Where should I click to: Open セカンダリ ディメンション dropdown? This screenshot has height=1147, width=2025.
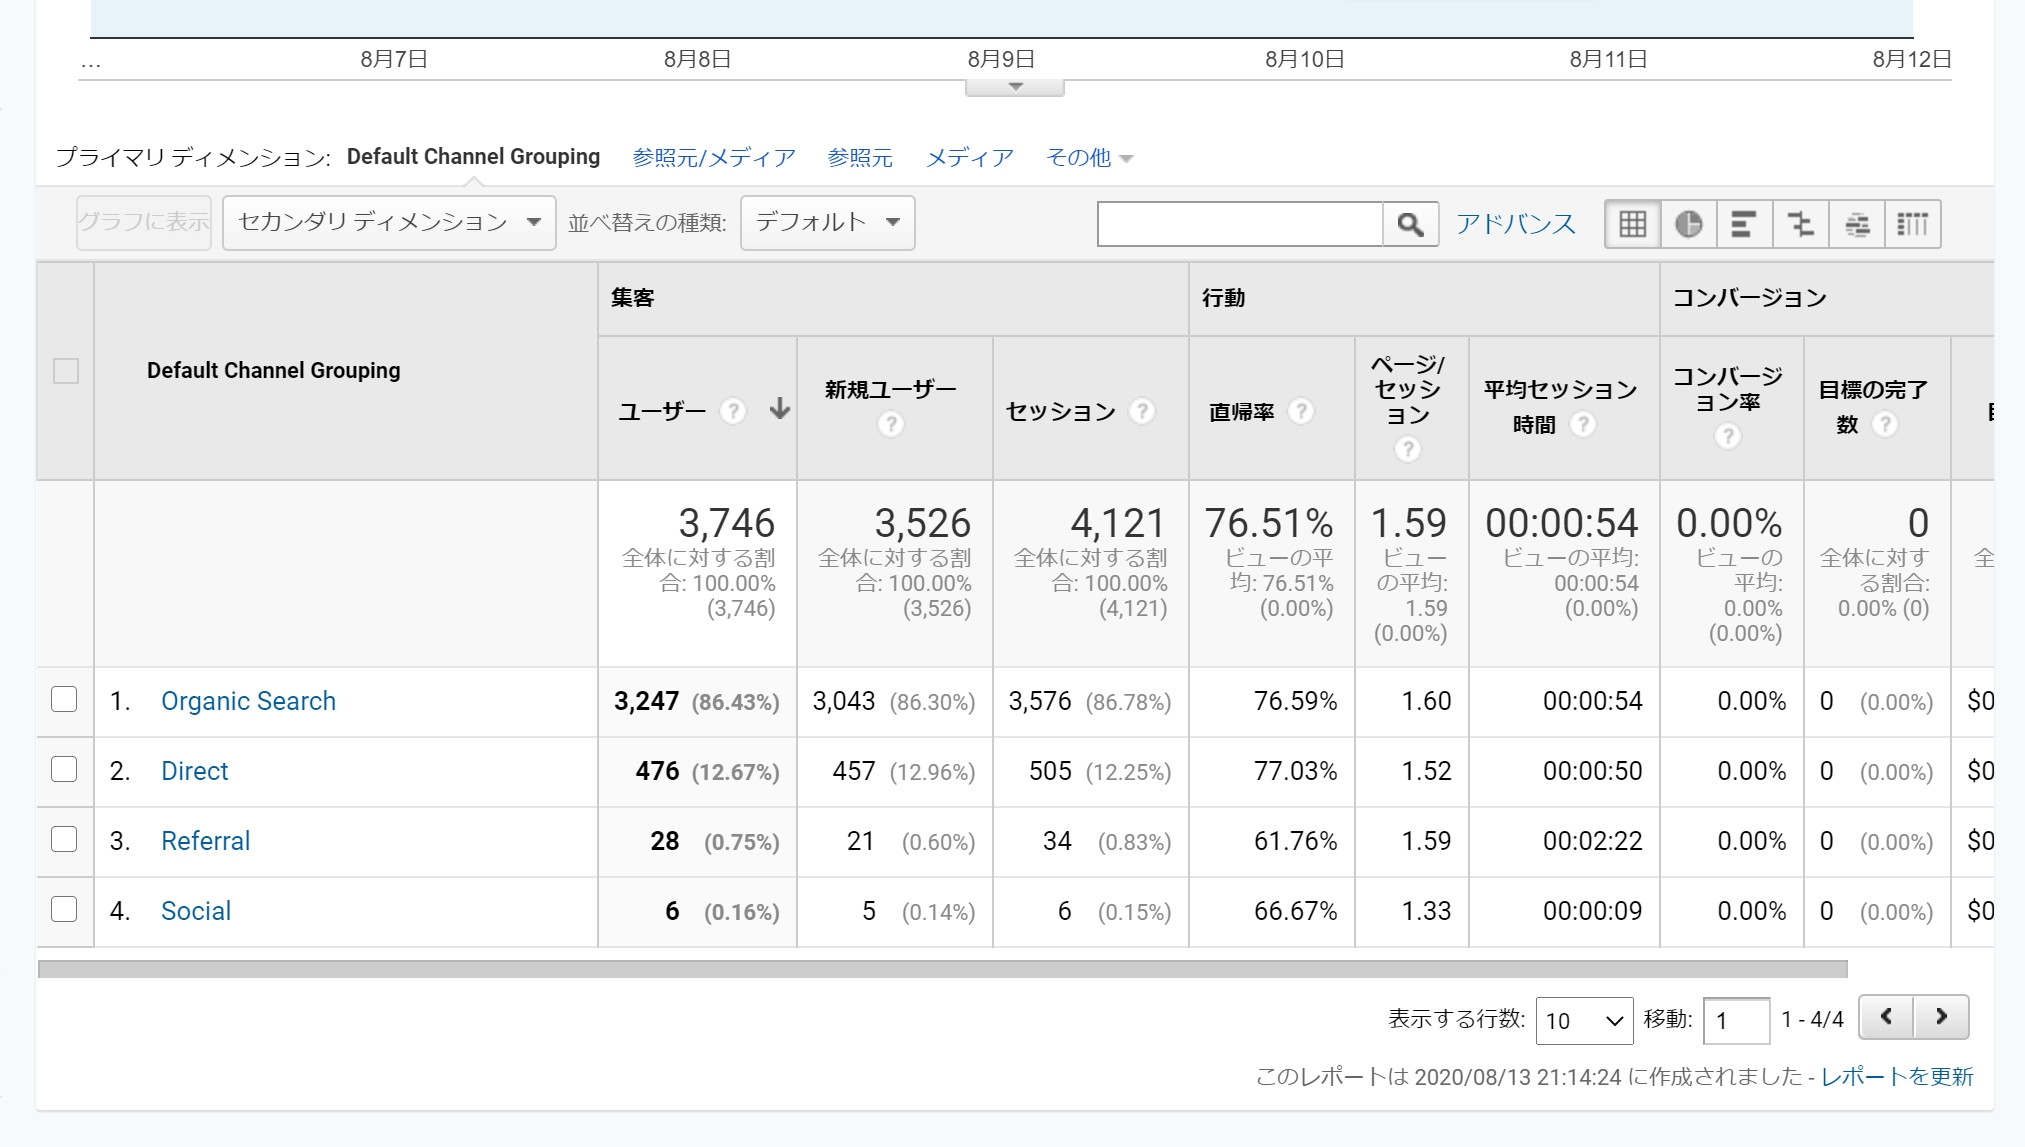(389, 222)
